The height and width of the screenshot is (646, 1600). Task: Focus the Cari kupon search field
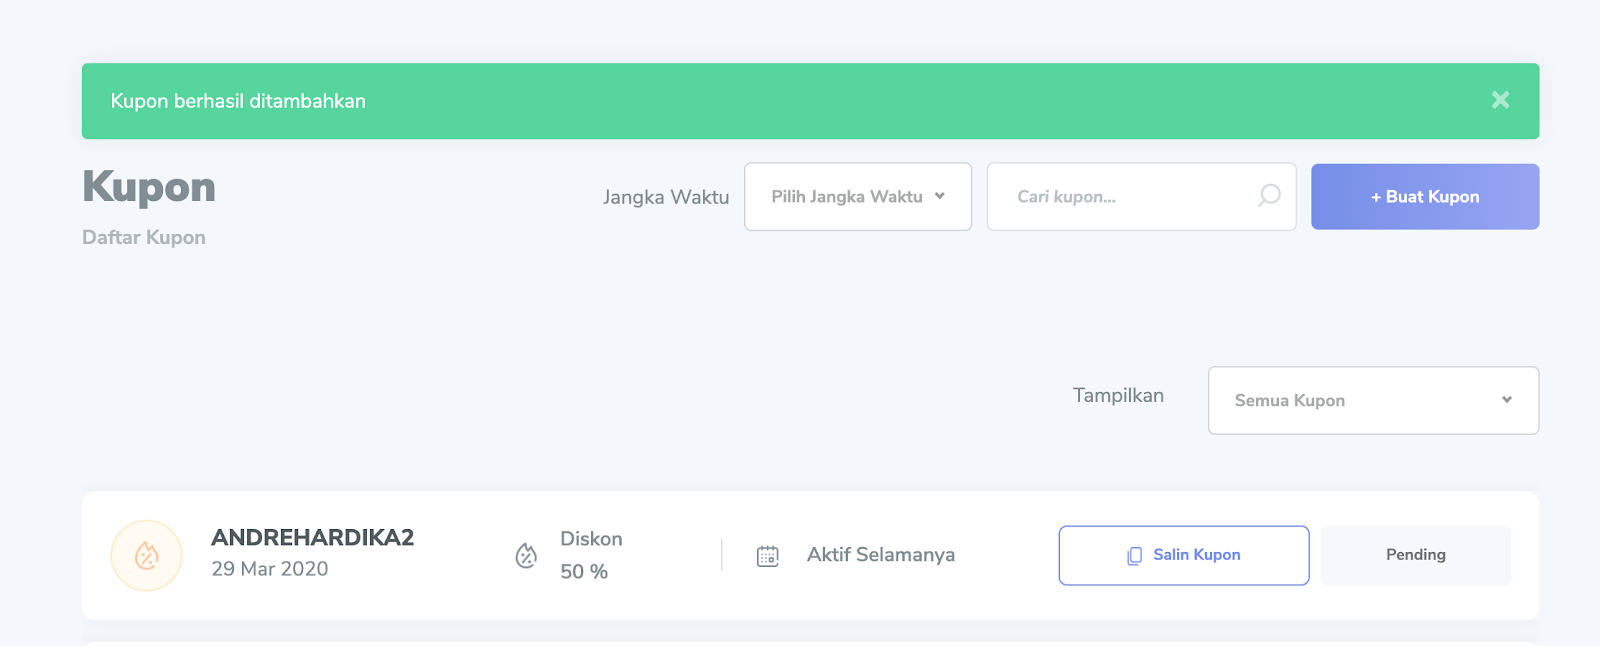(1141, 197)
